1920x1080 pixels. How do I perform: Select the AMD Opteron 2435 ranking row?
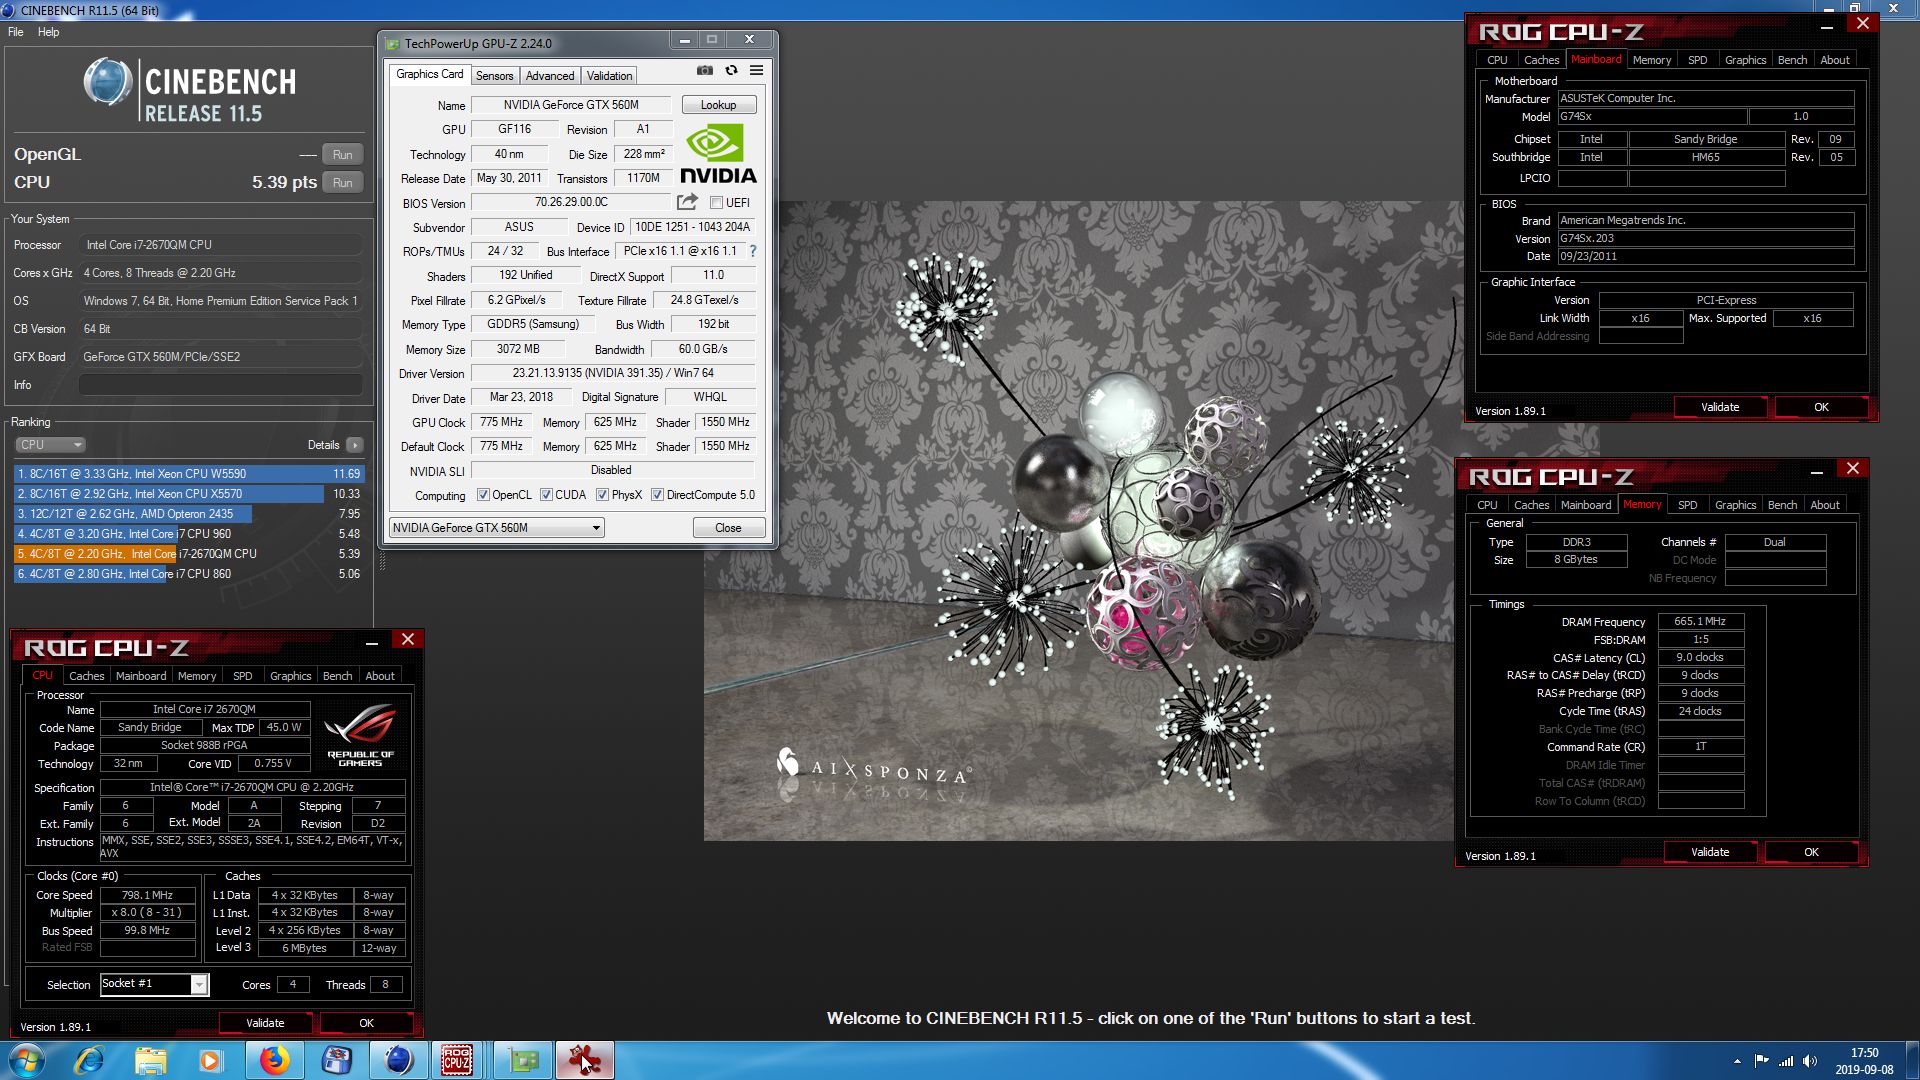pos(188,514)
